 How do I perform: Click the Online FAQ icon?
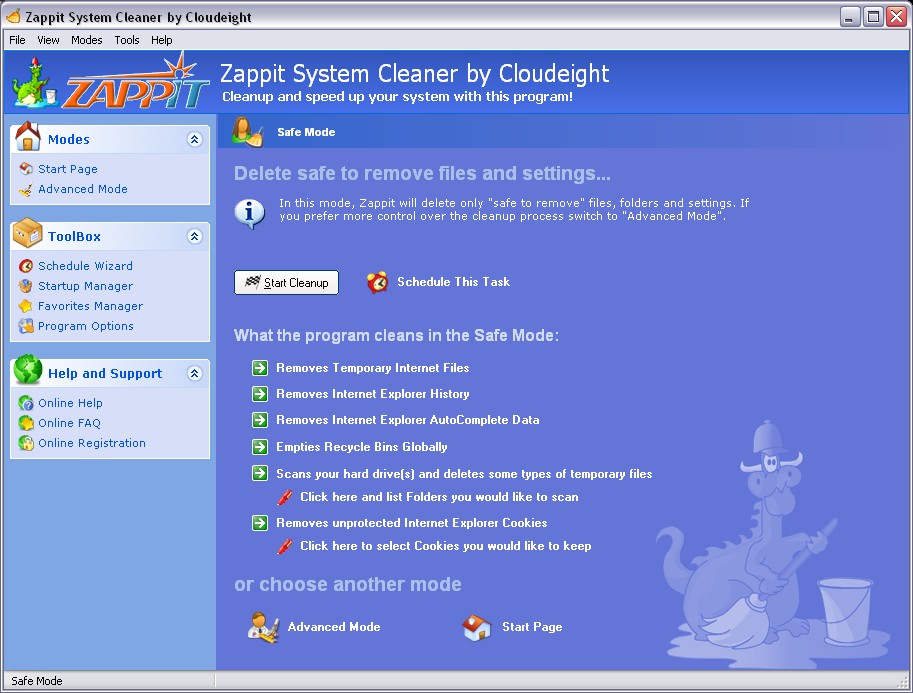coord(26,423)
